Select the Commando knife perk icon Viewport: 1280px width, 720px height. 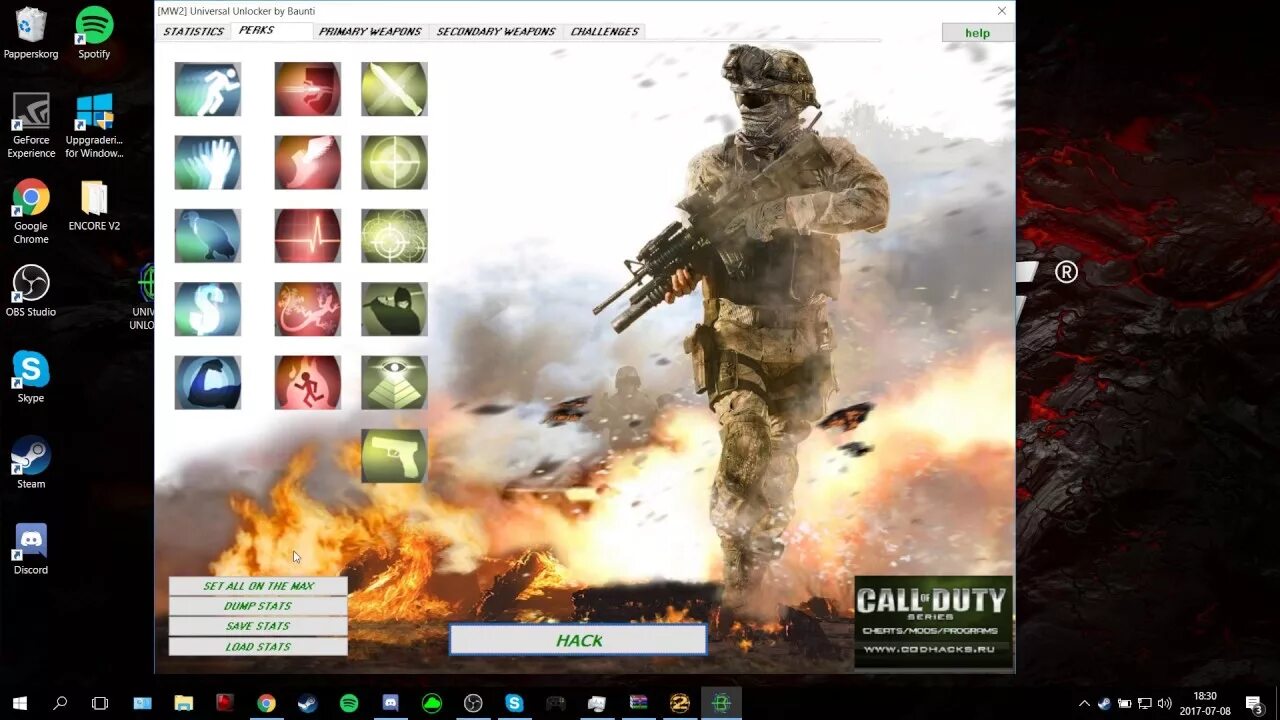click(x=394, y=89)
